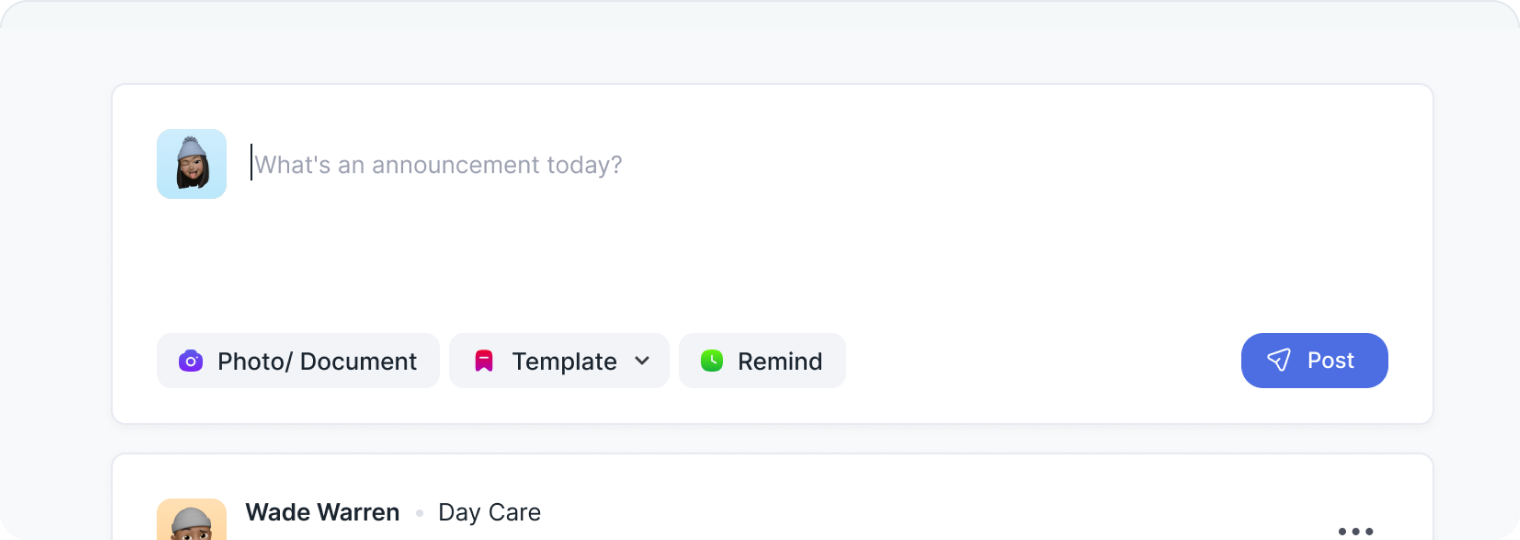The height and width of the screenshot is (540, 1520).
Task: Open Wade Warren's profile name link
Action: coord(322,513)
